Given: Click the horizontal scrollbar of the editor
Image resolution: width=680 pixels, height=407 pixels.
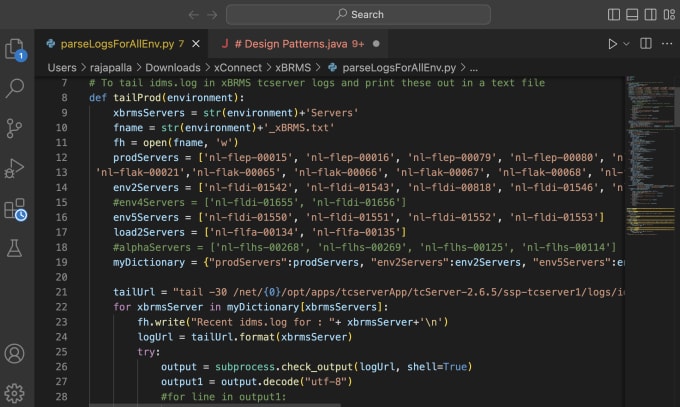Looking at the screenshot, I should (x=215, y=405).
